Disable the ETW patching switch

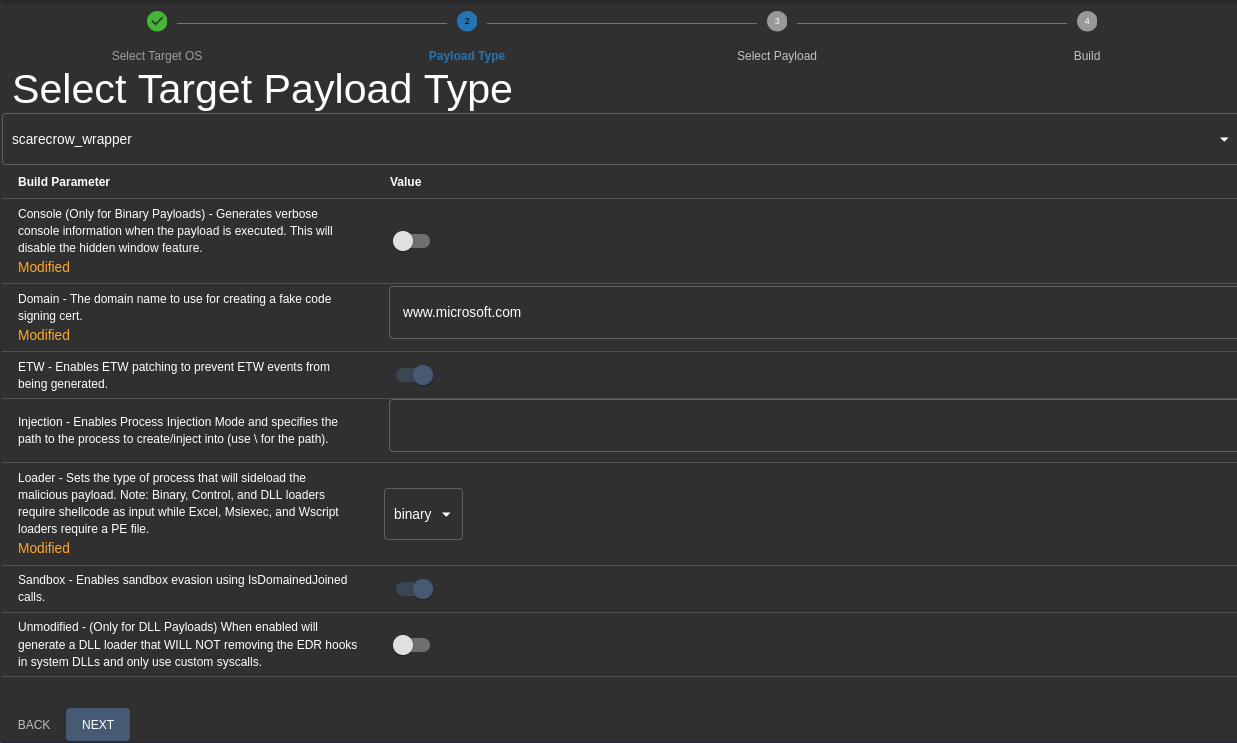(x=414, y=375)
